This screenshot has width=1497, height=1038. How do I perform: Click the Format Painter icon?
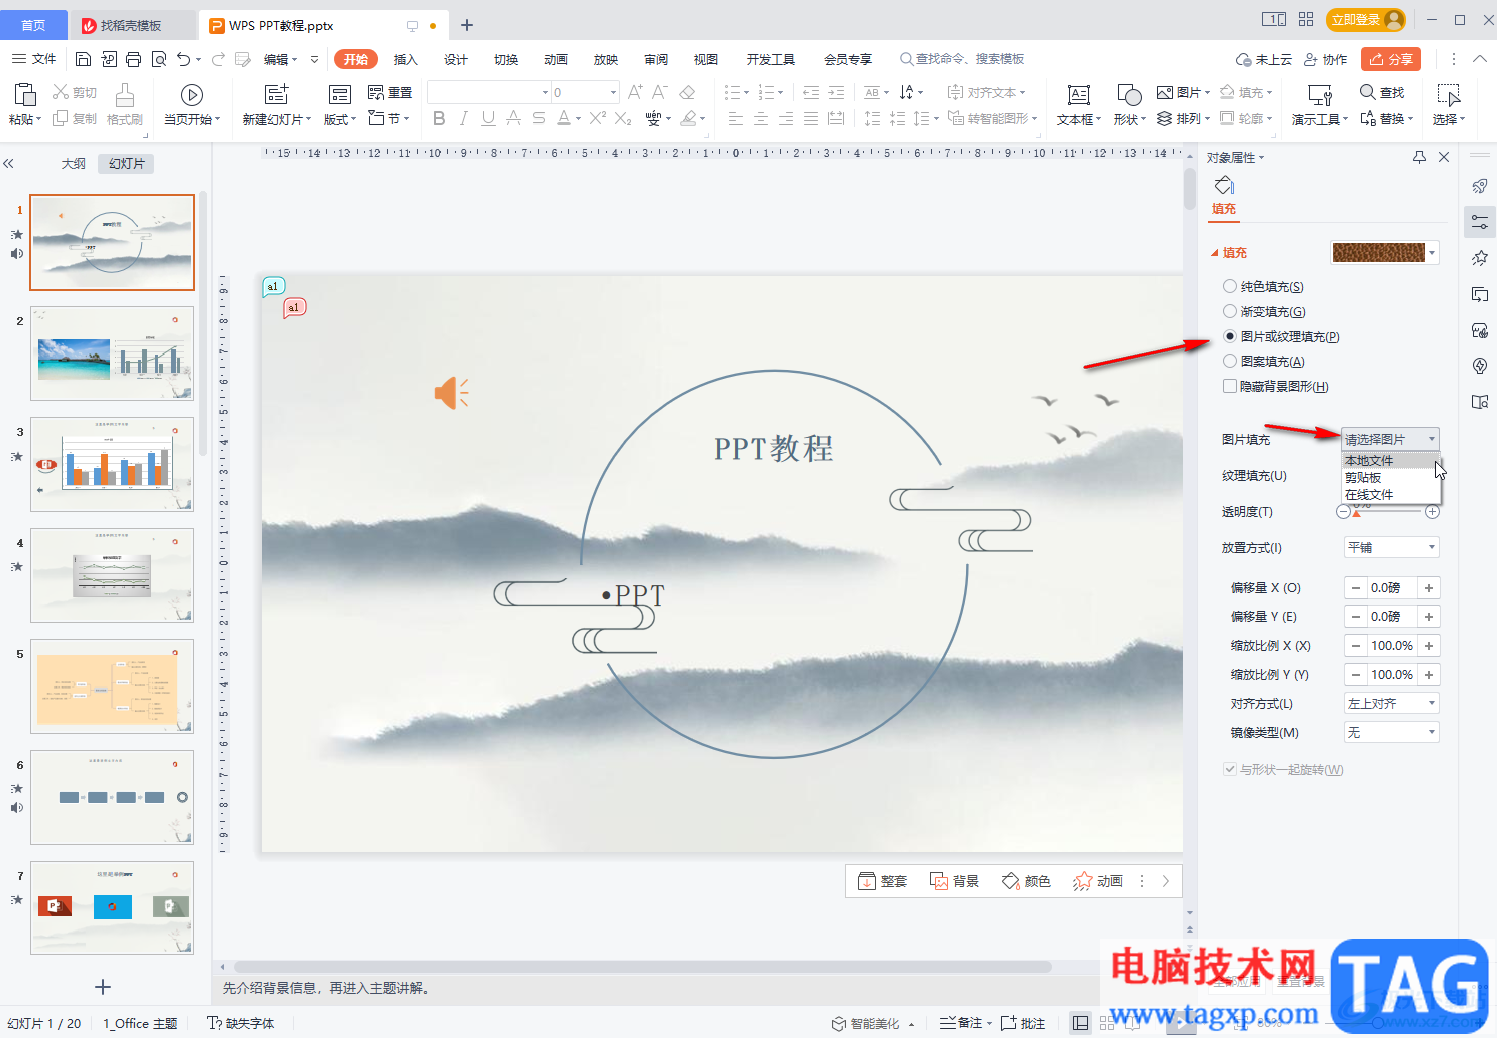125,95
